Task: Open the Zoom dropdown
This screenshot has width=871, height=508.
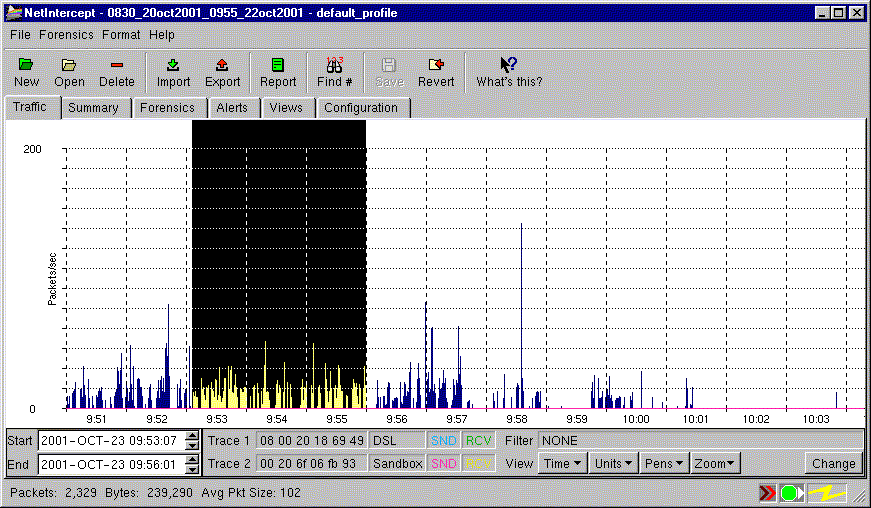Action: click(x=715, y=464)
